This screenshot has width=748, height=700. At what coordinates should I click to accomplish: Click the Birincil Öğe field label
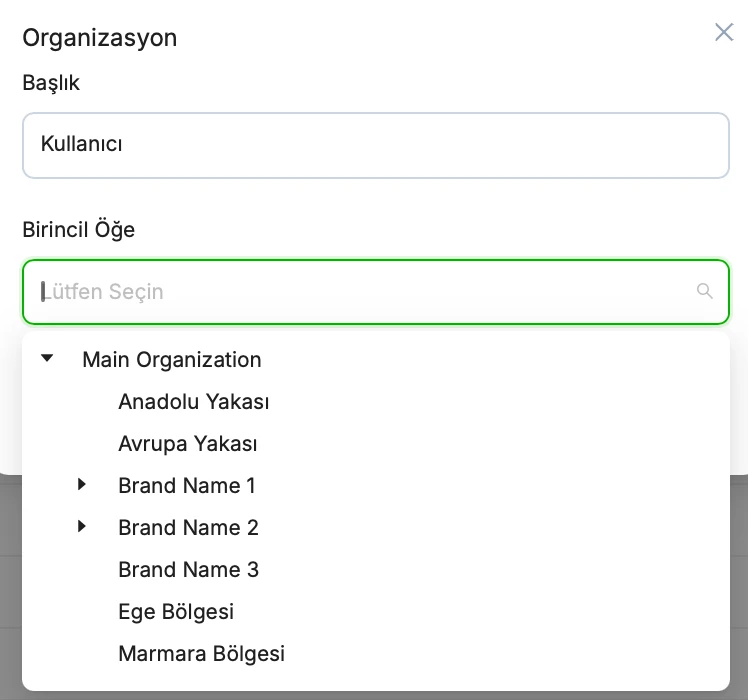[x=79, y=230]
